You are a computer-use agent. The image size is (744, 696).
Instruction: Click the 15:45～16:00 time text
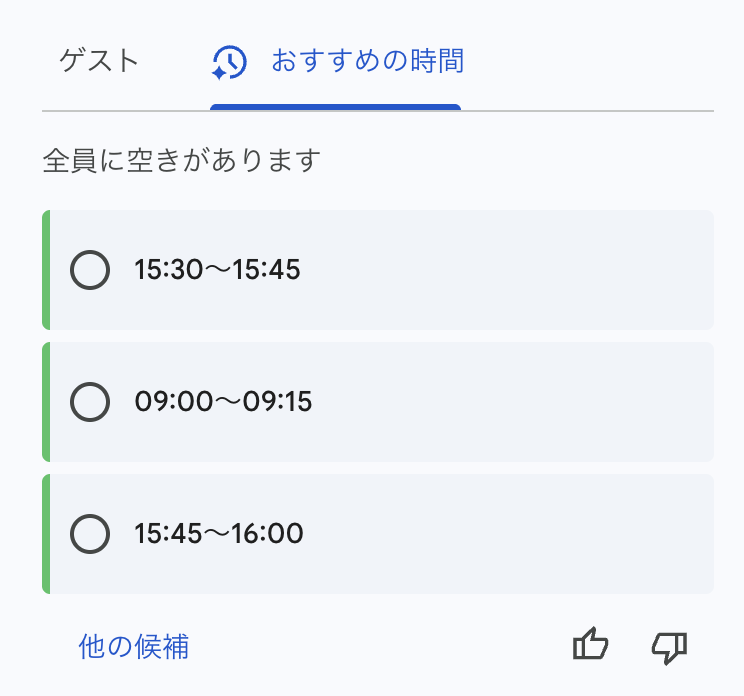218,534
